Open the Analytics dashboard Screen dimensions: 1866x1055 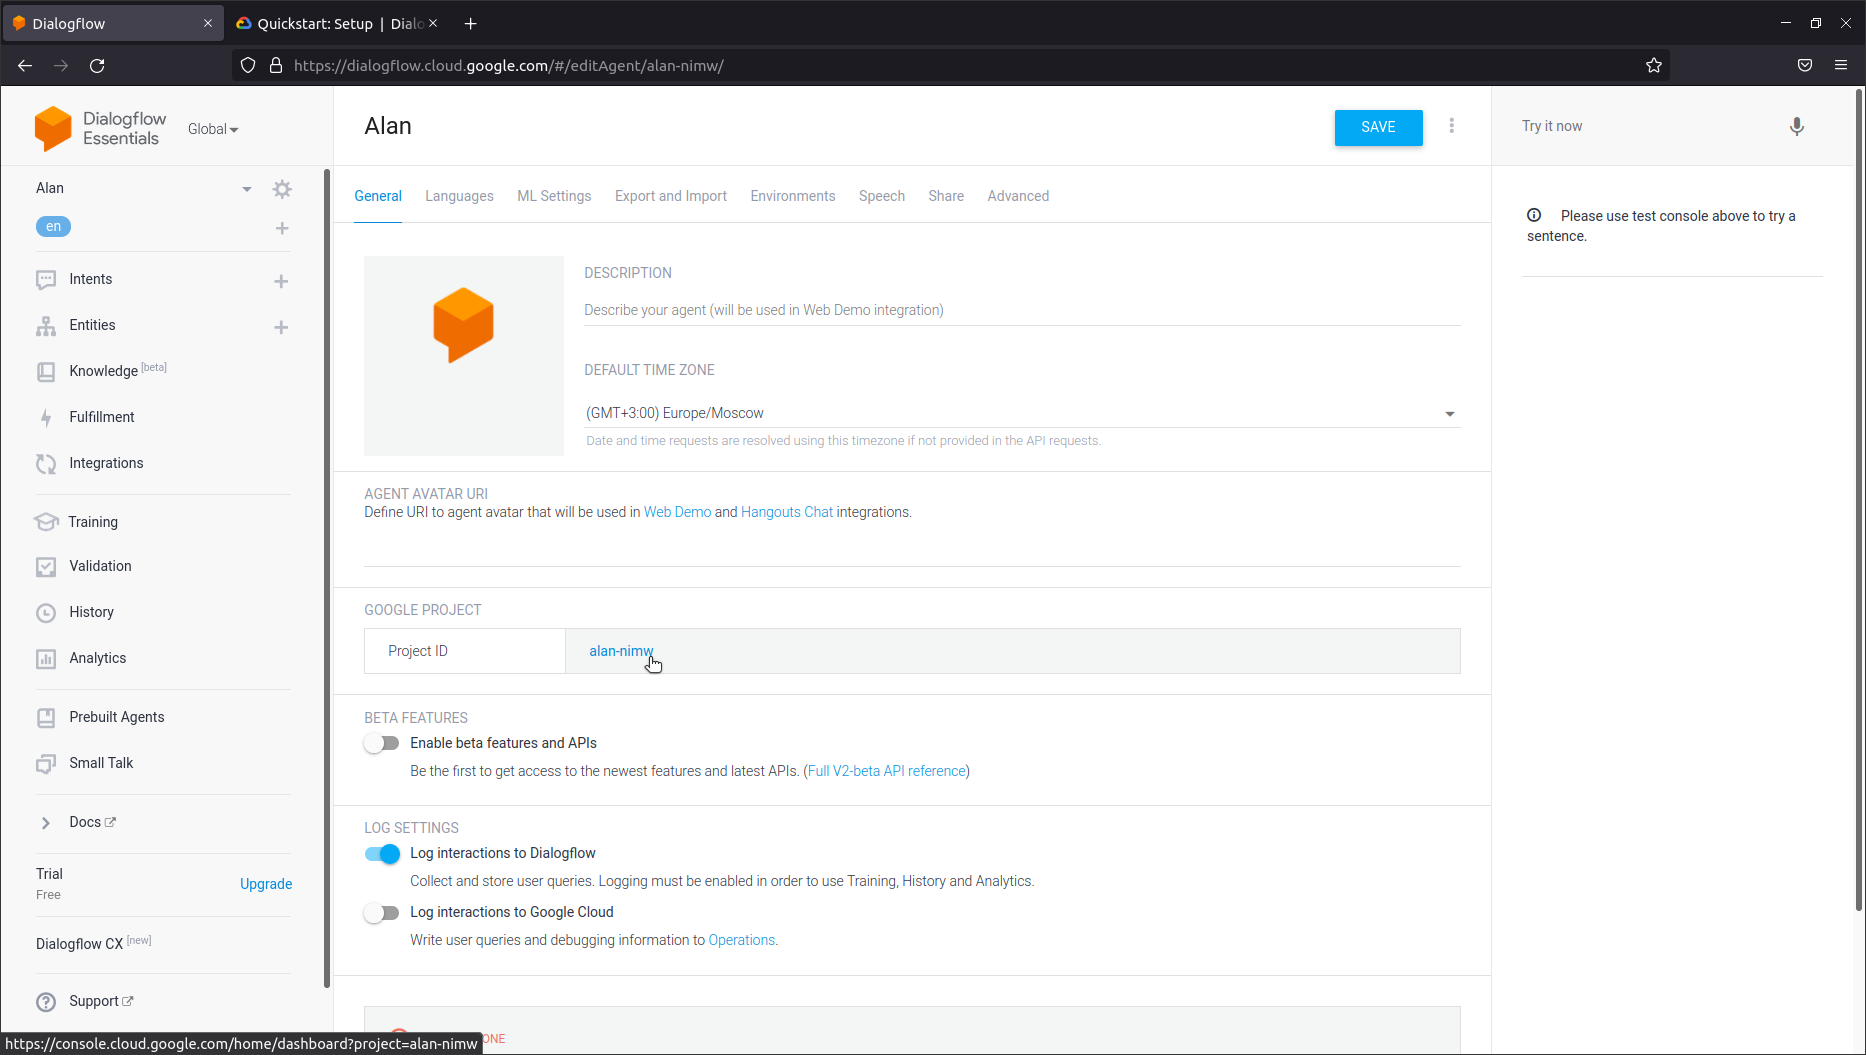pos(96,658)
